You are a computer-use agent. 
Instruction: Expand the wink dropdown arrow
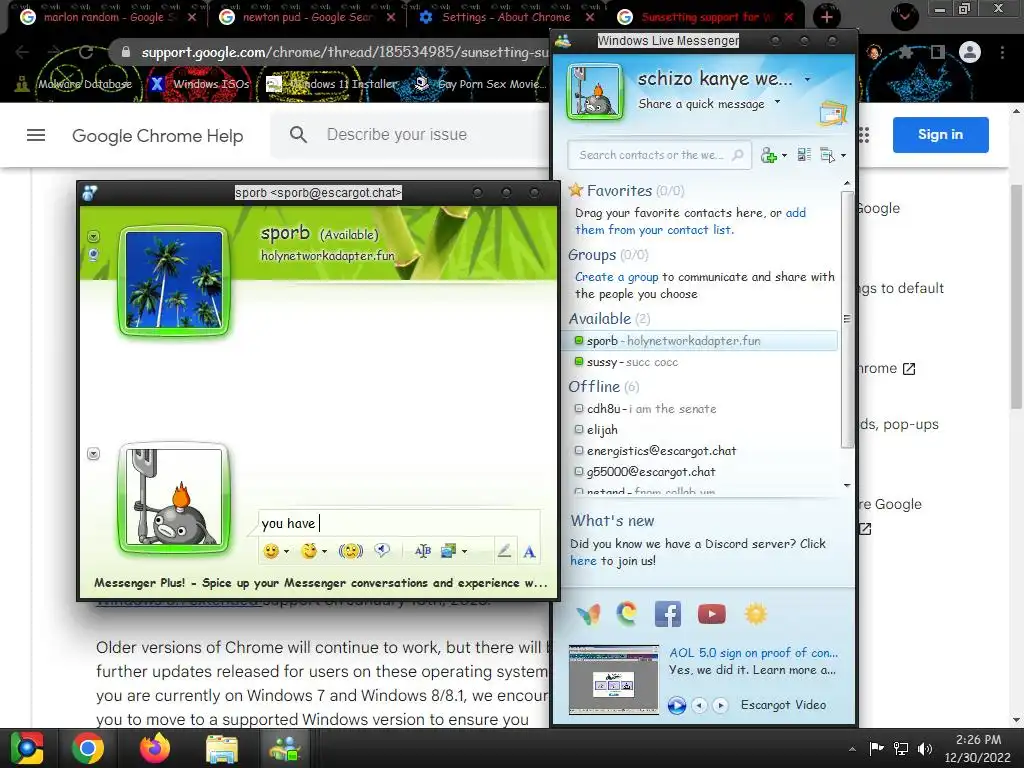[x=324, y=552]
